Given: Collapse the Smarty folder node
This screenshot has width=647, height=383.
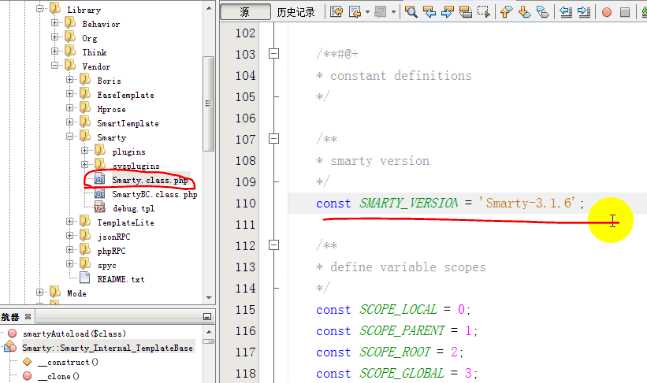Looking at the screenshot, I should pyautogui.click(x=69, y=137).
